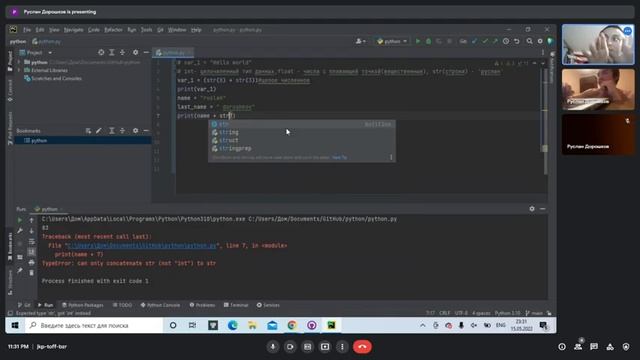Collapse all in the Project panel
This screenshot has width=640, height=360.
coord(122,52)
